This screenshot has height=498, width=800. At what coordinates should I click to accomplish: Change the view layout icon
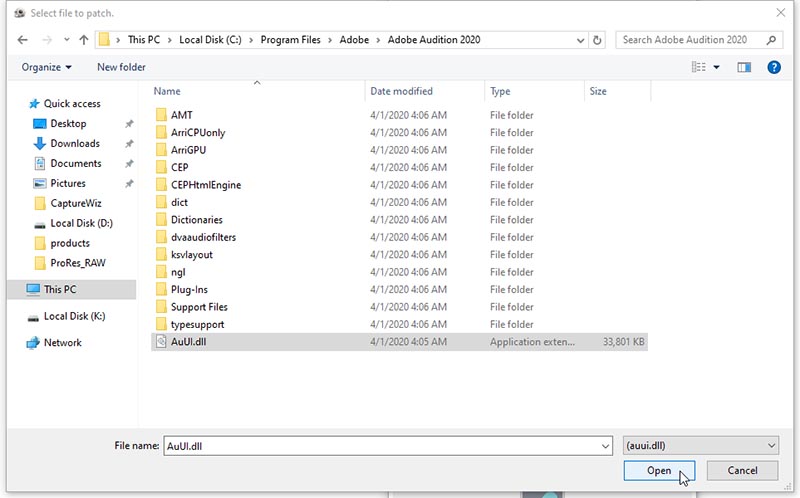point(698,67)
